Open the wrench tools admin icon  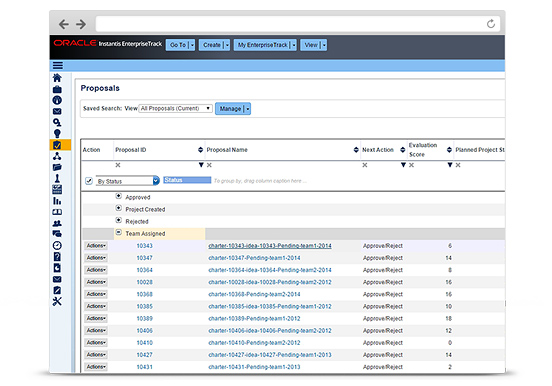pos(57,301)
